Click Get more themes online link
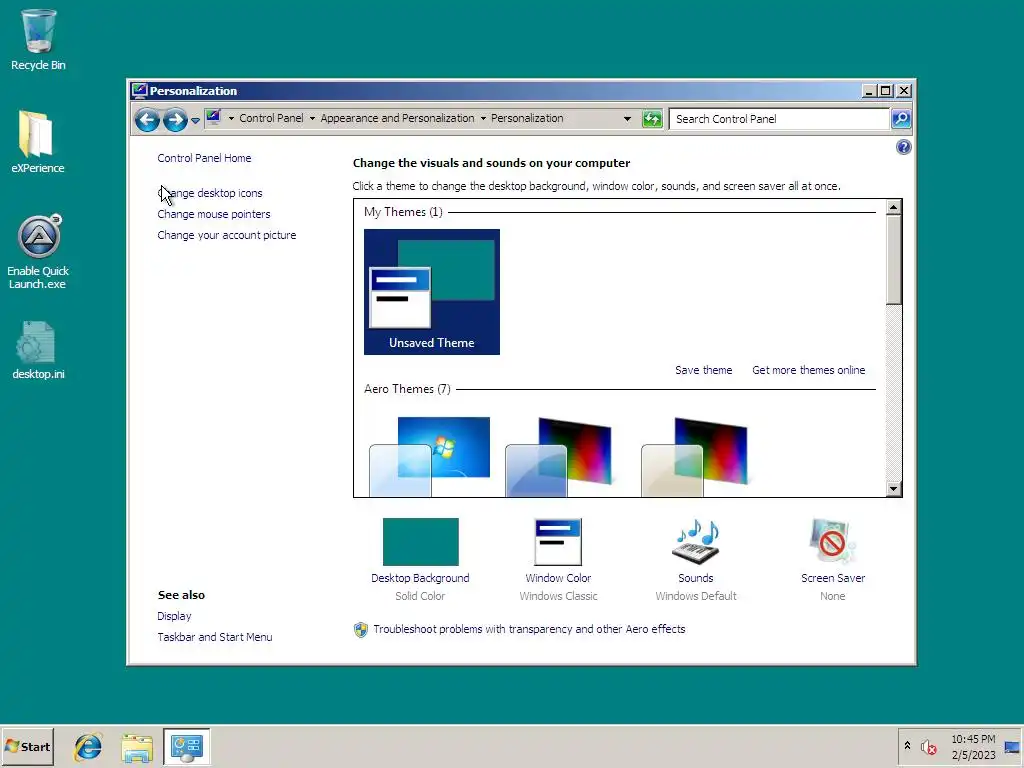 click(x=808, y=370)
